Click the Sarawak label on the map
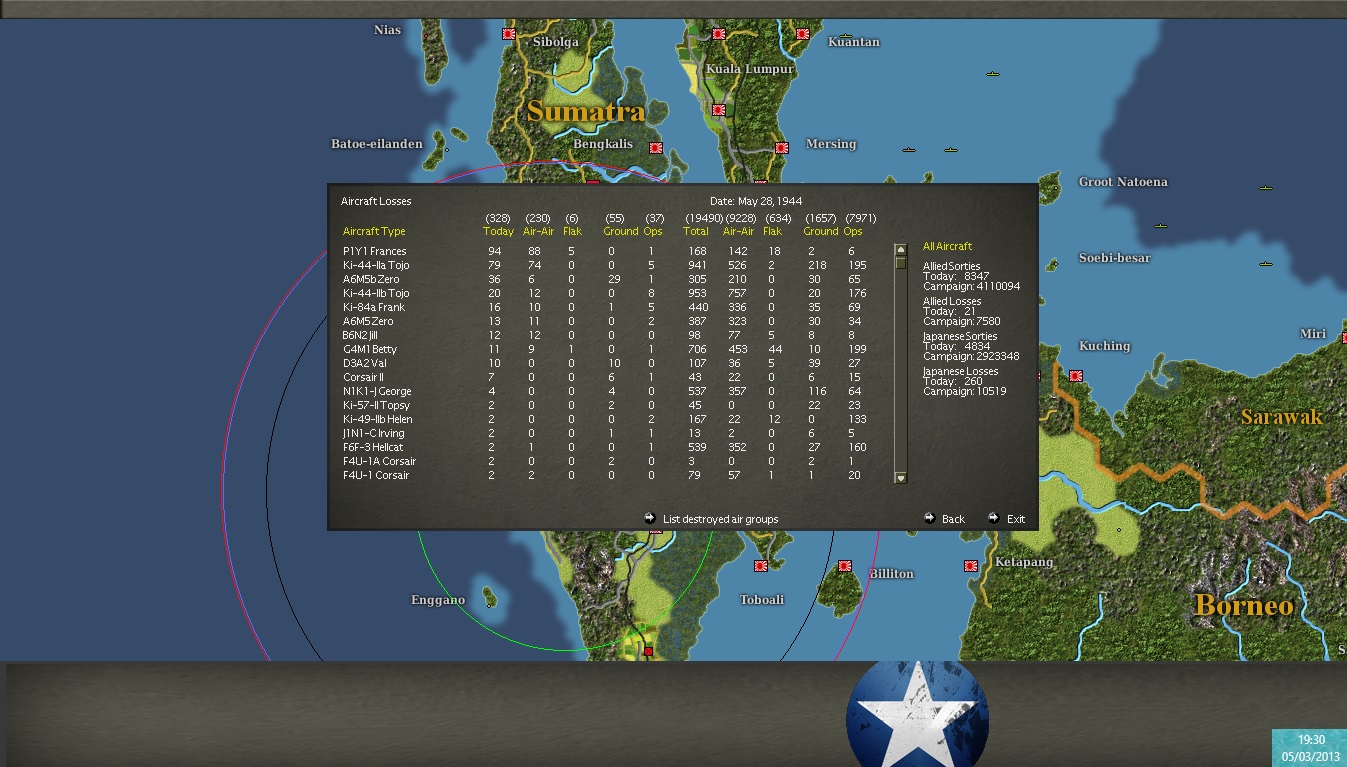The height and width of the screenshot is (767, 1347). coord(1282,417)
